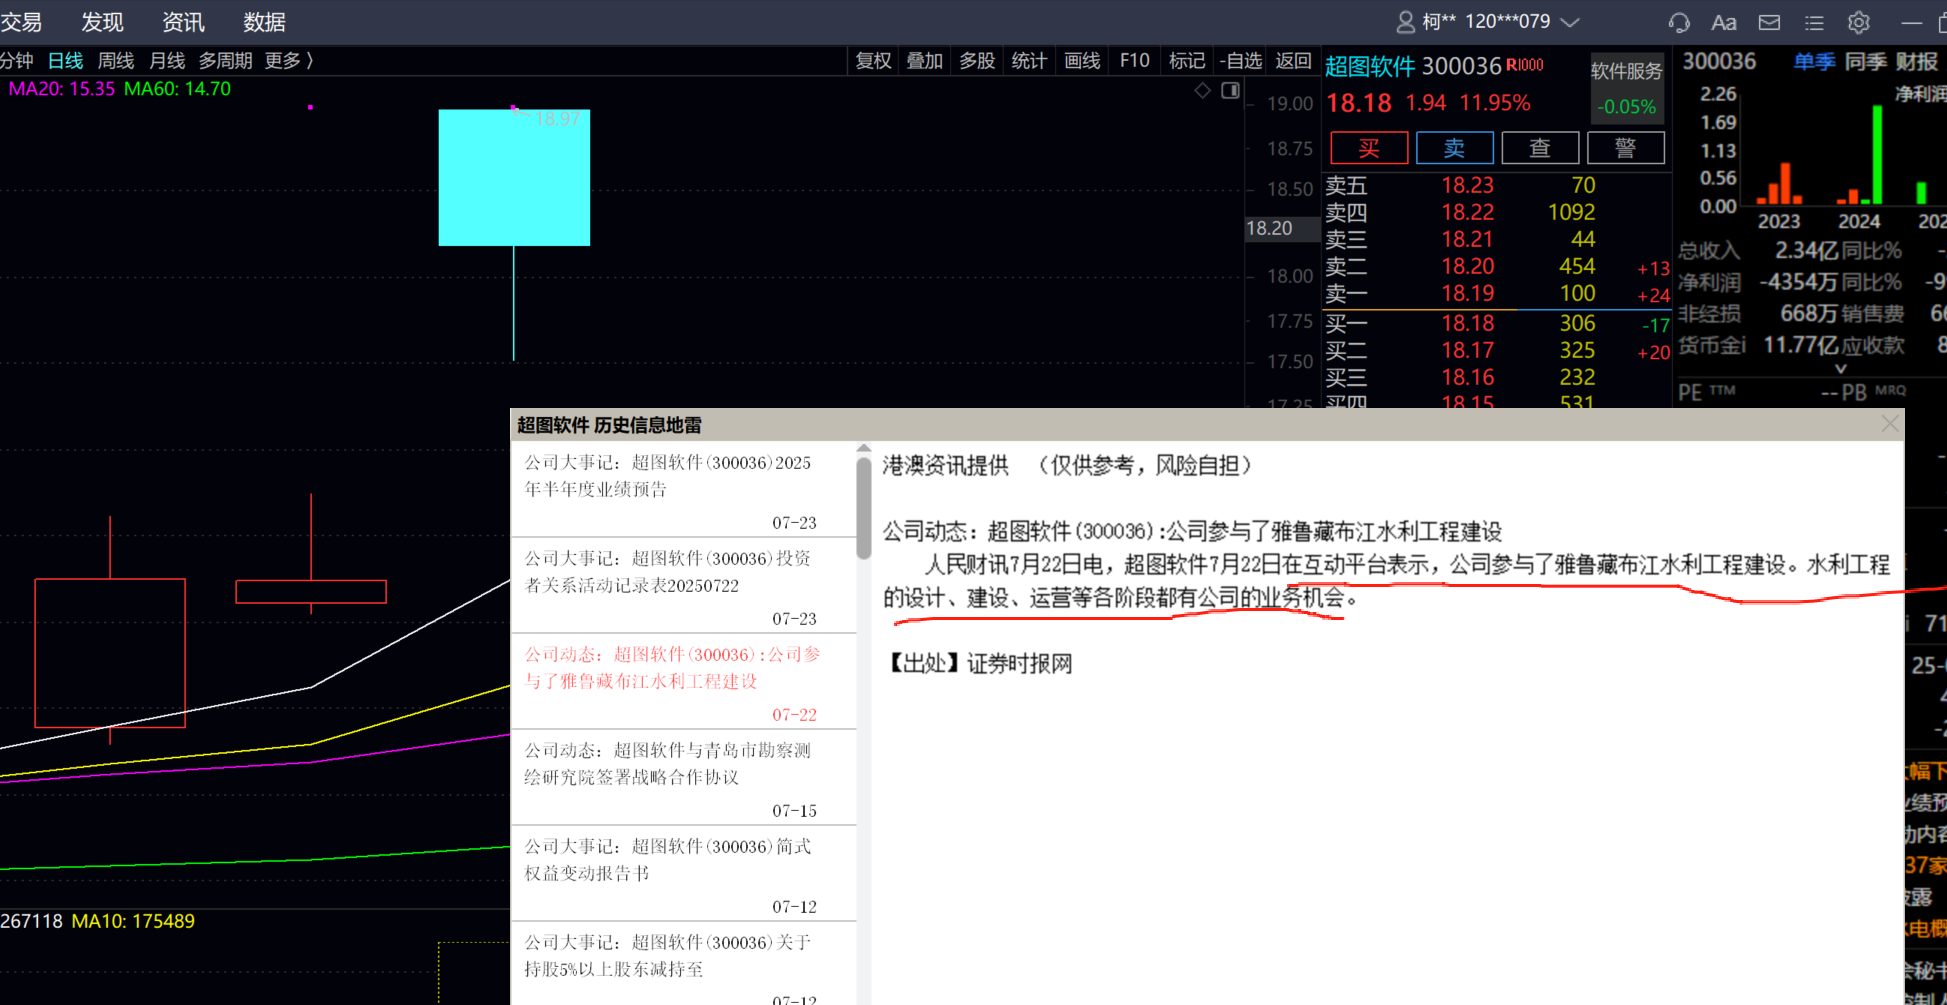Screen dimensions: 1947x1005
Task: Click the 查 query button
Action: click(x=1540, y=148)
